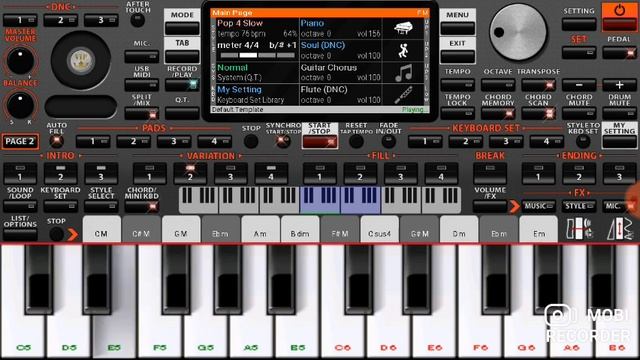The image size is (640, 360).
Task: Click the transpose minus button
Action: point(579,85)
